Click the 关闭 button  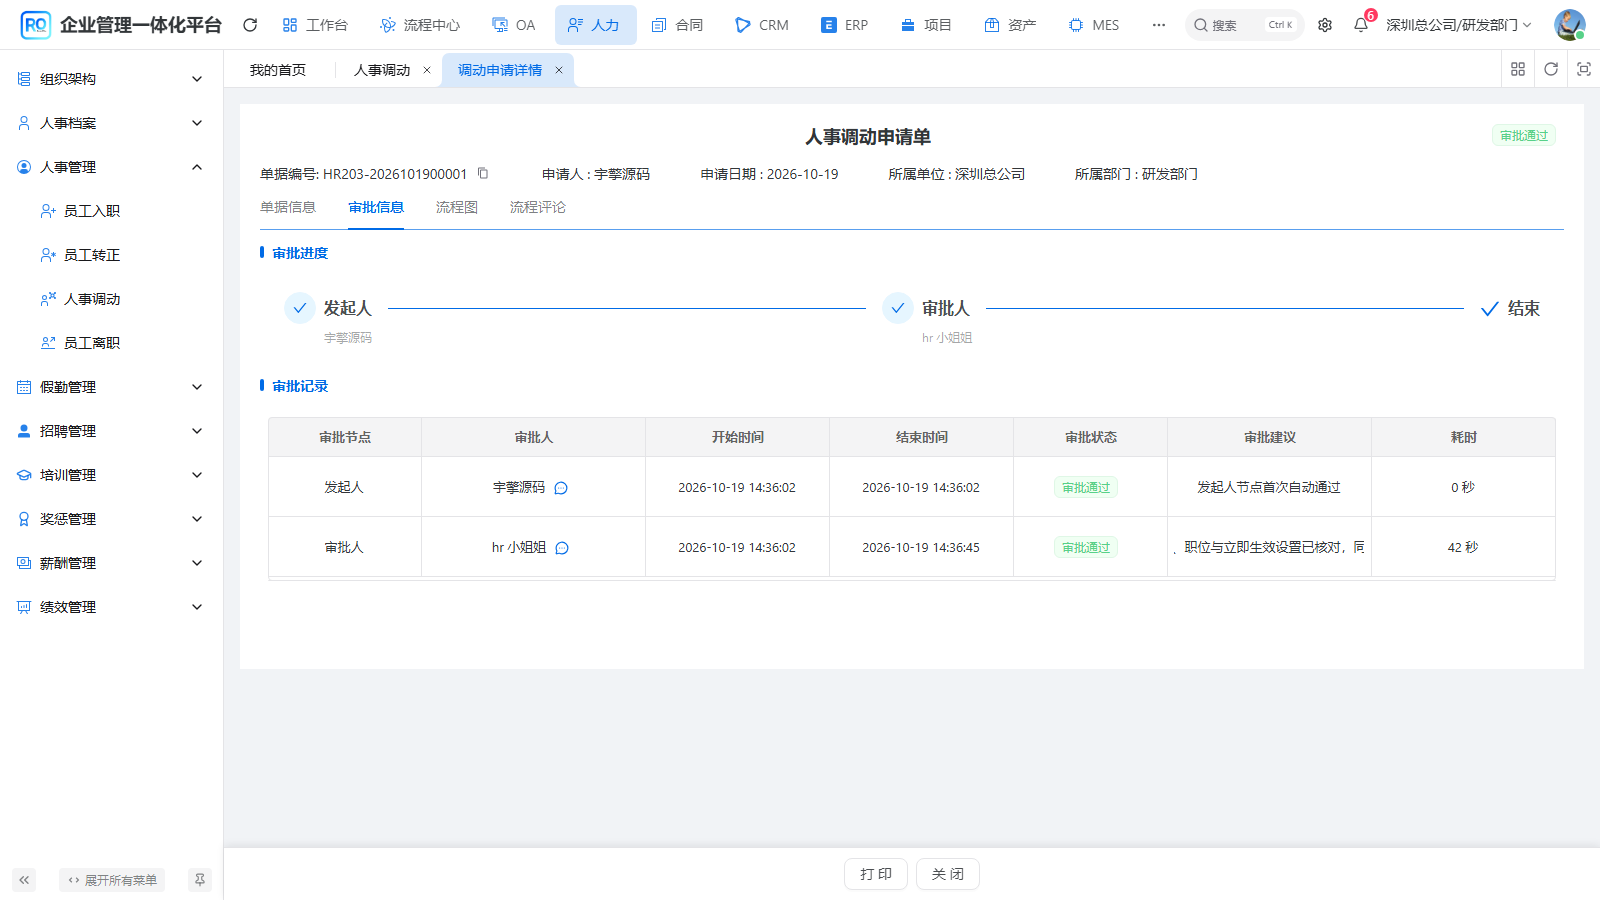[948, 874]
